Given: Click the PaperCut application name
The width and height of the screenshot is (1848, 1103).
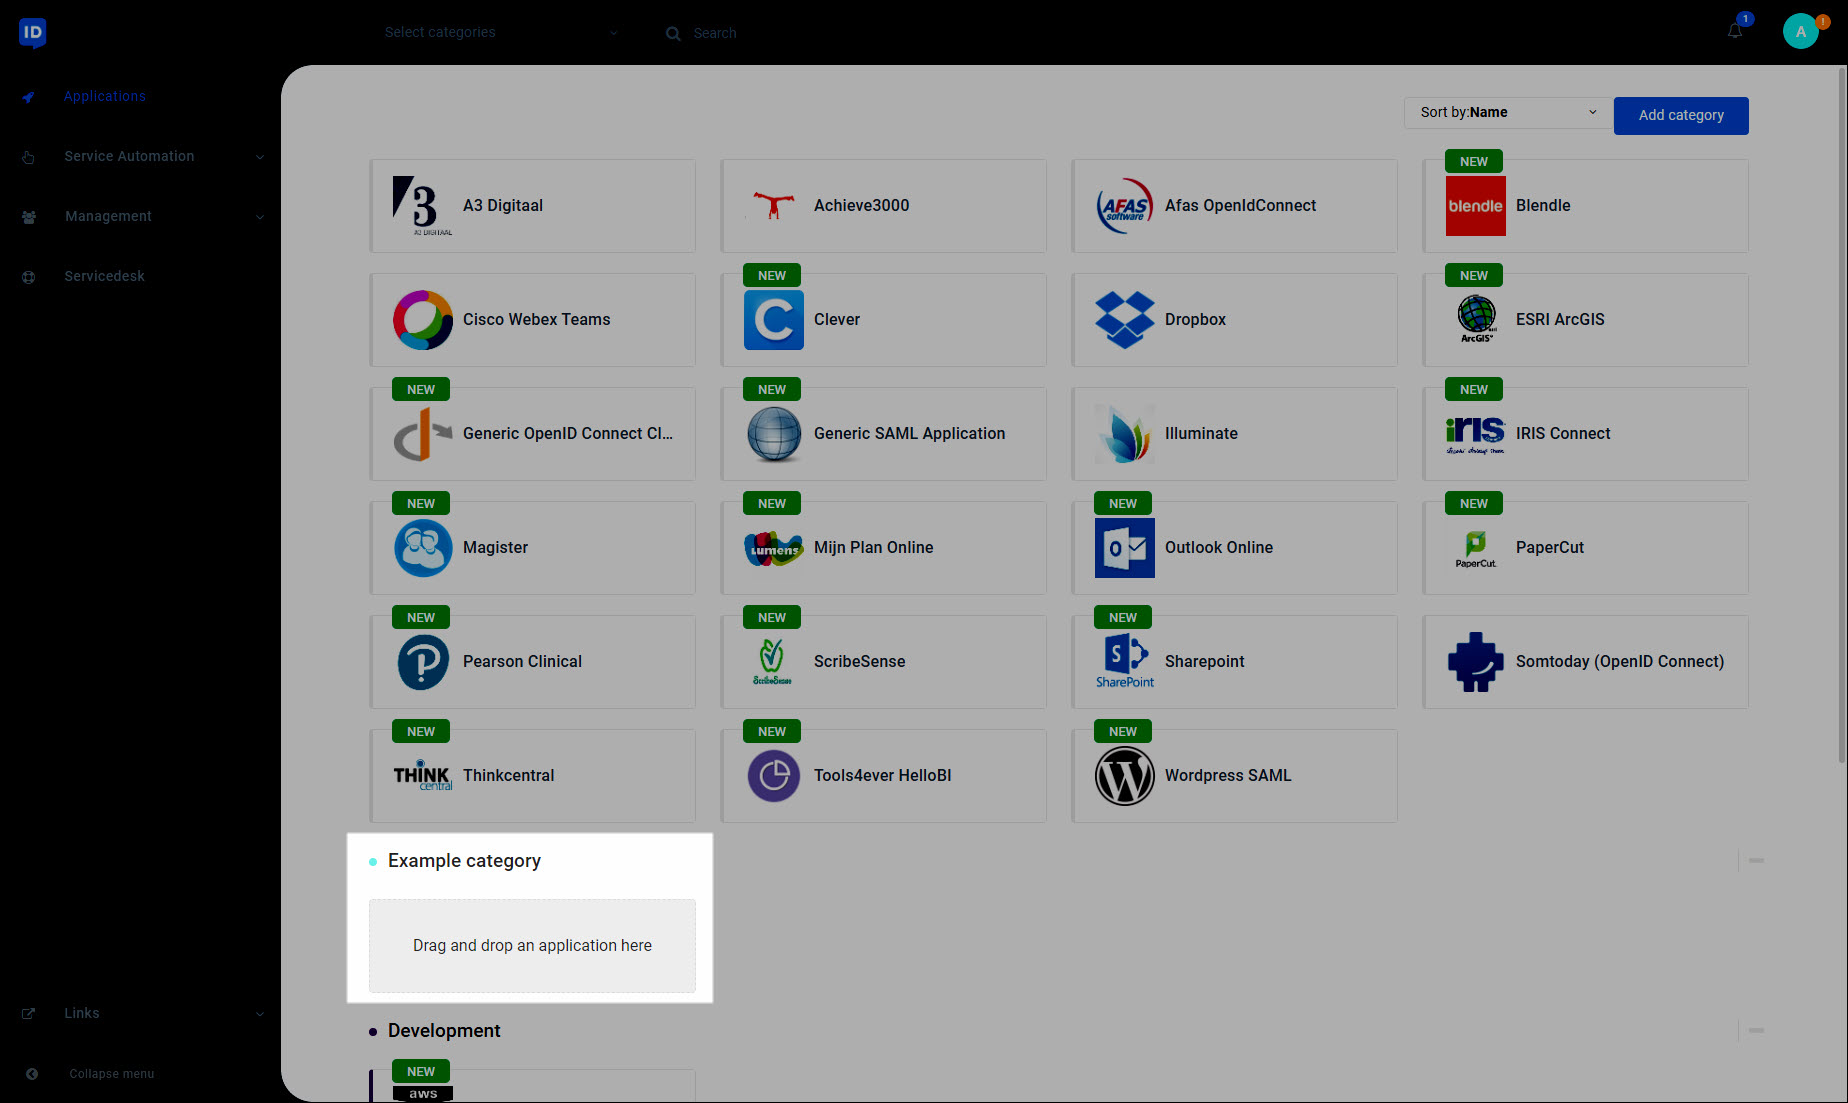Looking at the screenshot, I should (x=1550, y=548).
